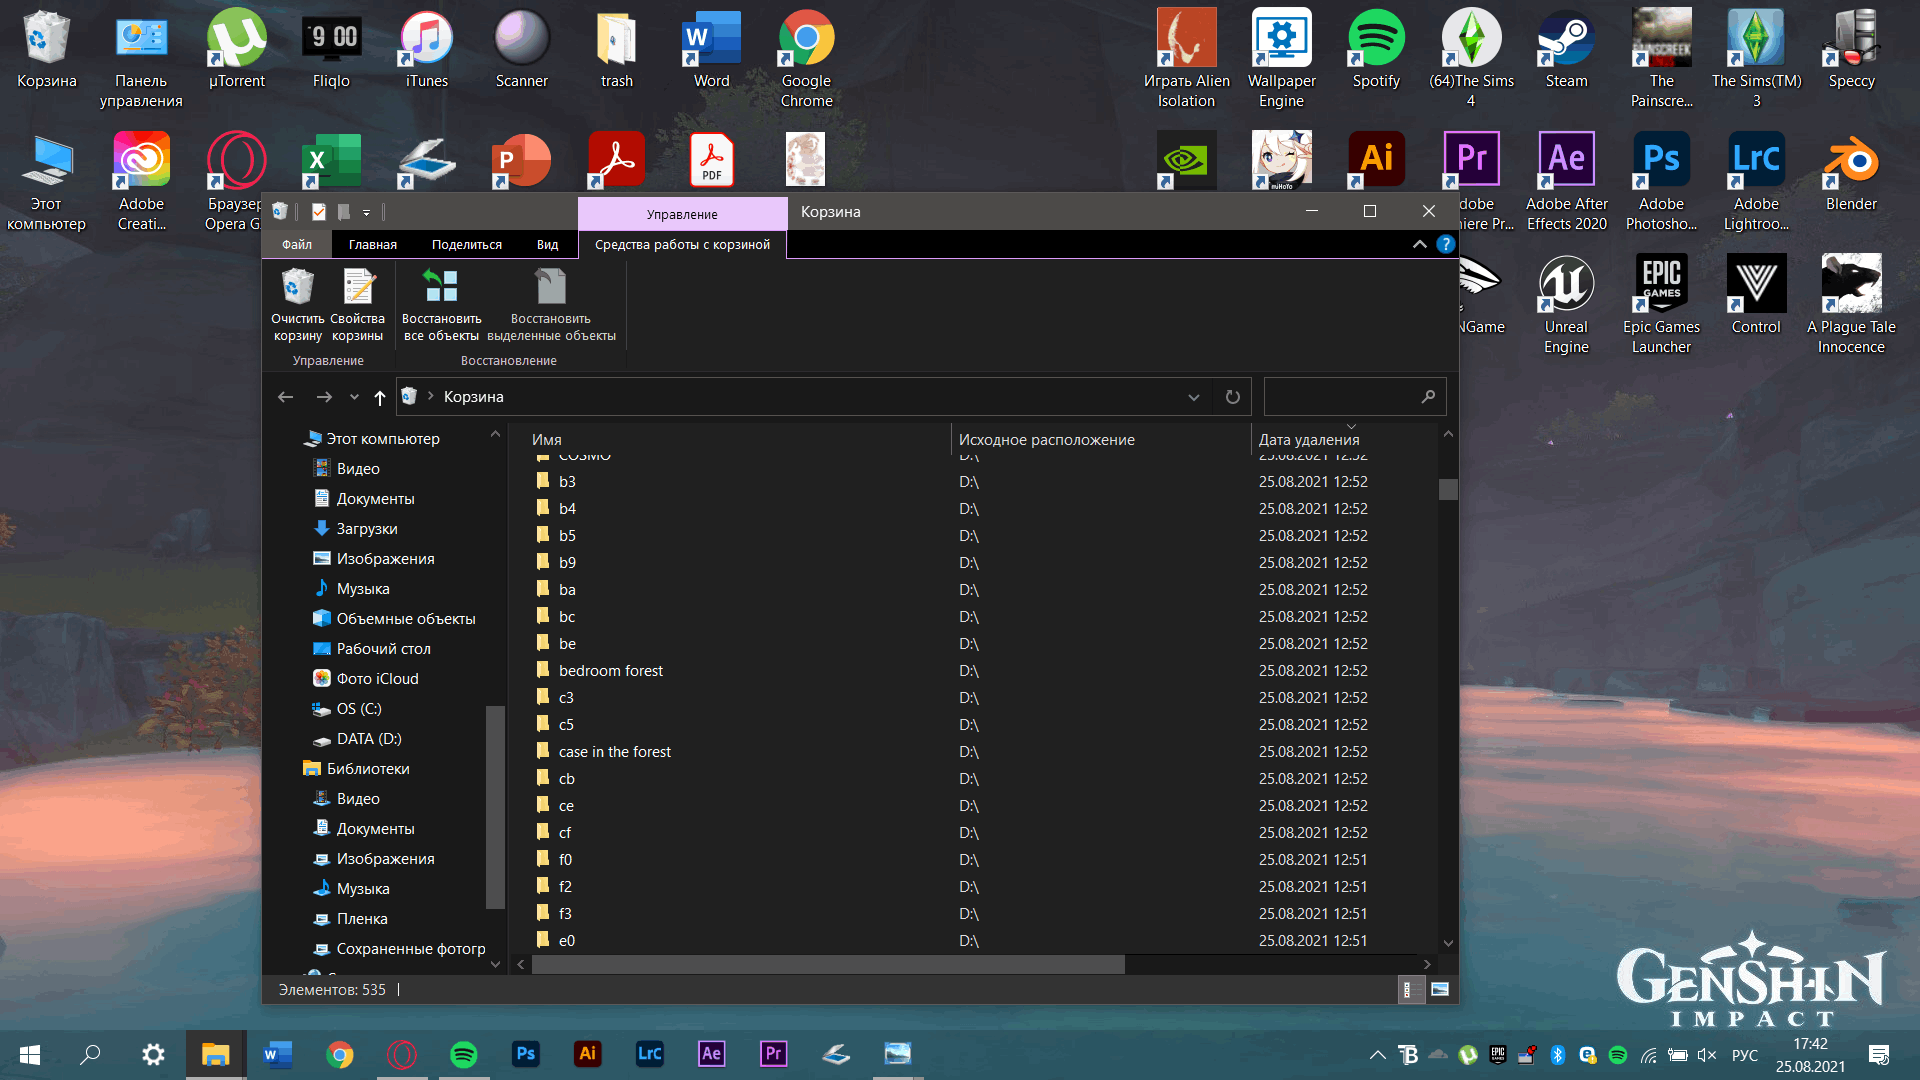1920x1080 pixels.
Task: Select Фото iCloud in navigation pane
Action: [x=377, y=679]
